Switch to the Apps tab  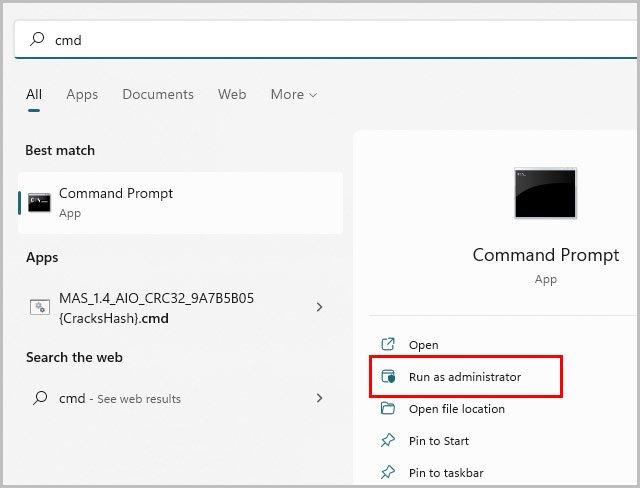click(x=82, y=95)
